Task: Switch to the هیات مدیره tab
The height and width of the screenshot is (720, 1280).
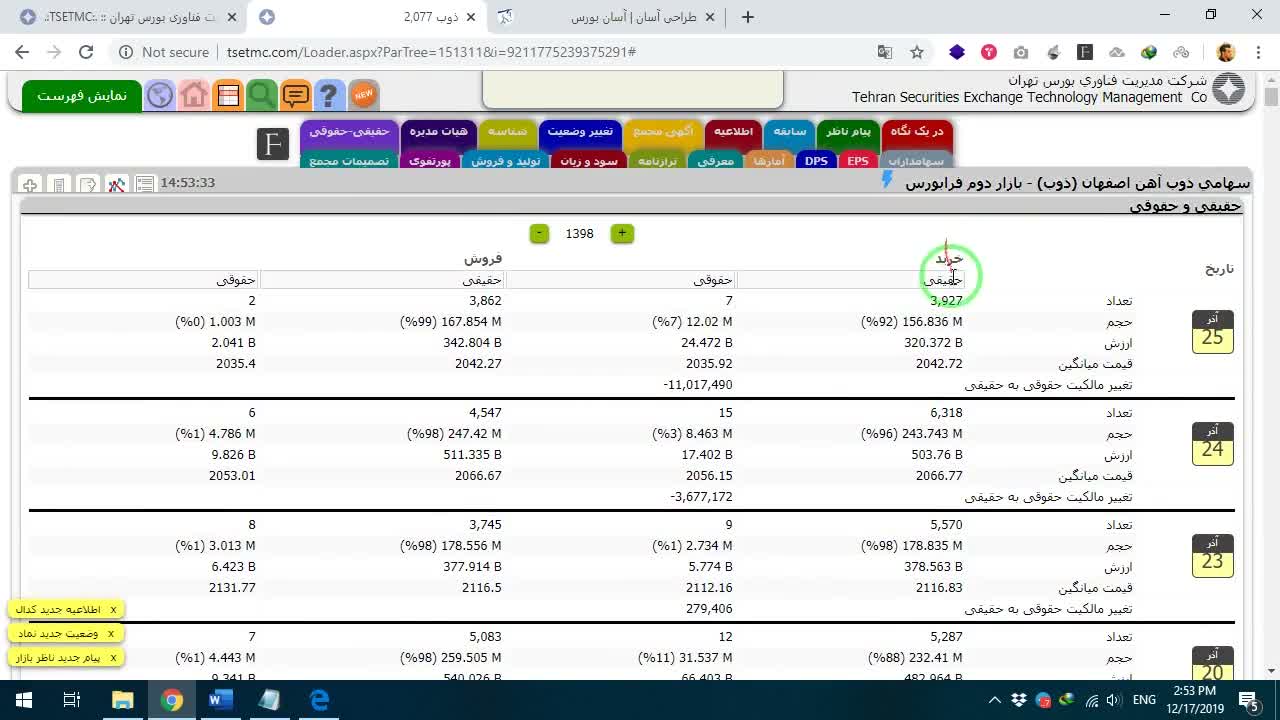Action: click(438, 132)
